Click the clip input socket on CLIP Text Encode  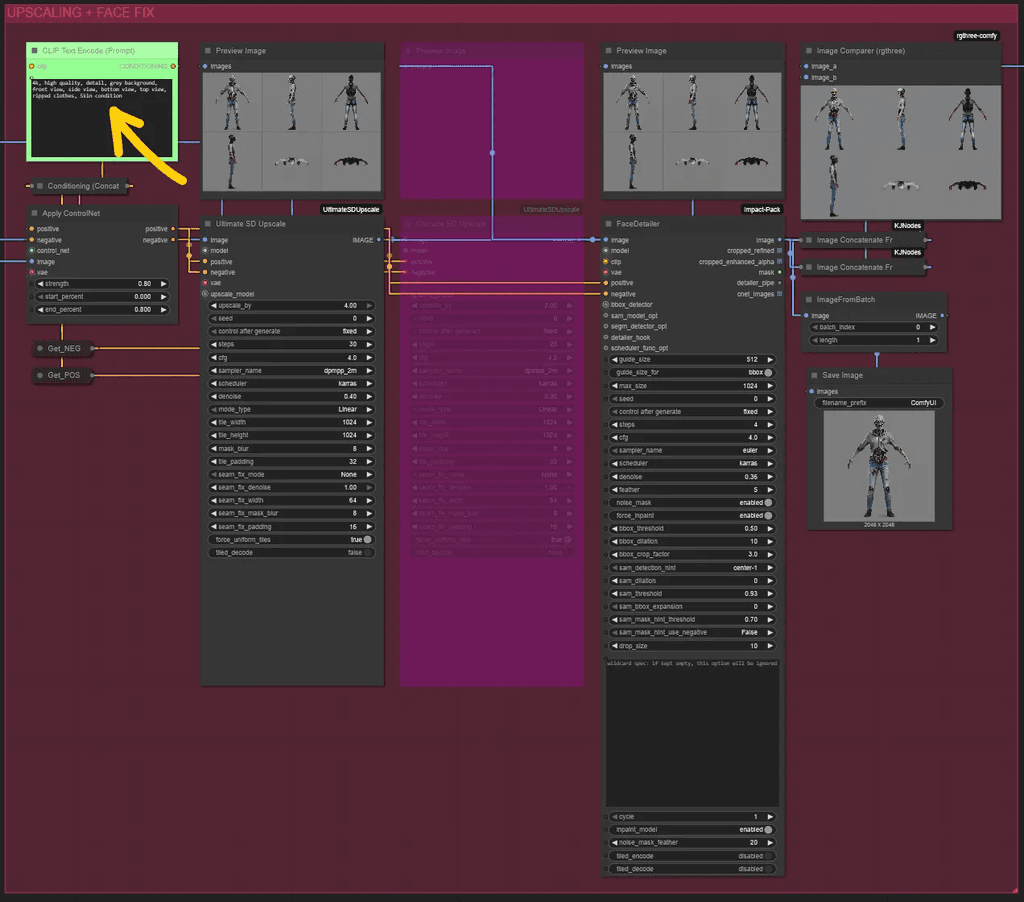point(33,66)
